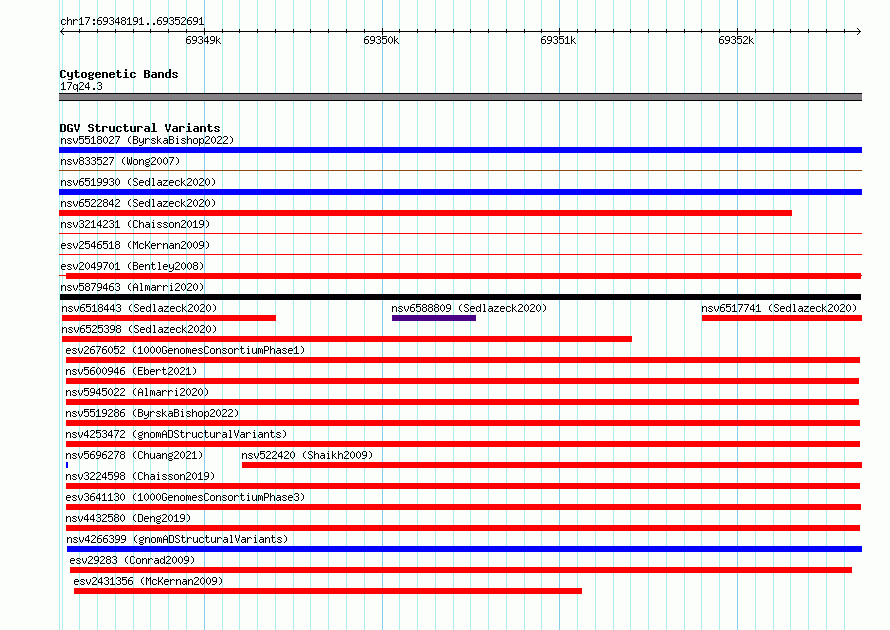This screenshot has height=630, width=890.
Task: Click the nsv5945022 (Almarri2020) label
Action: (x=137, y=392)
